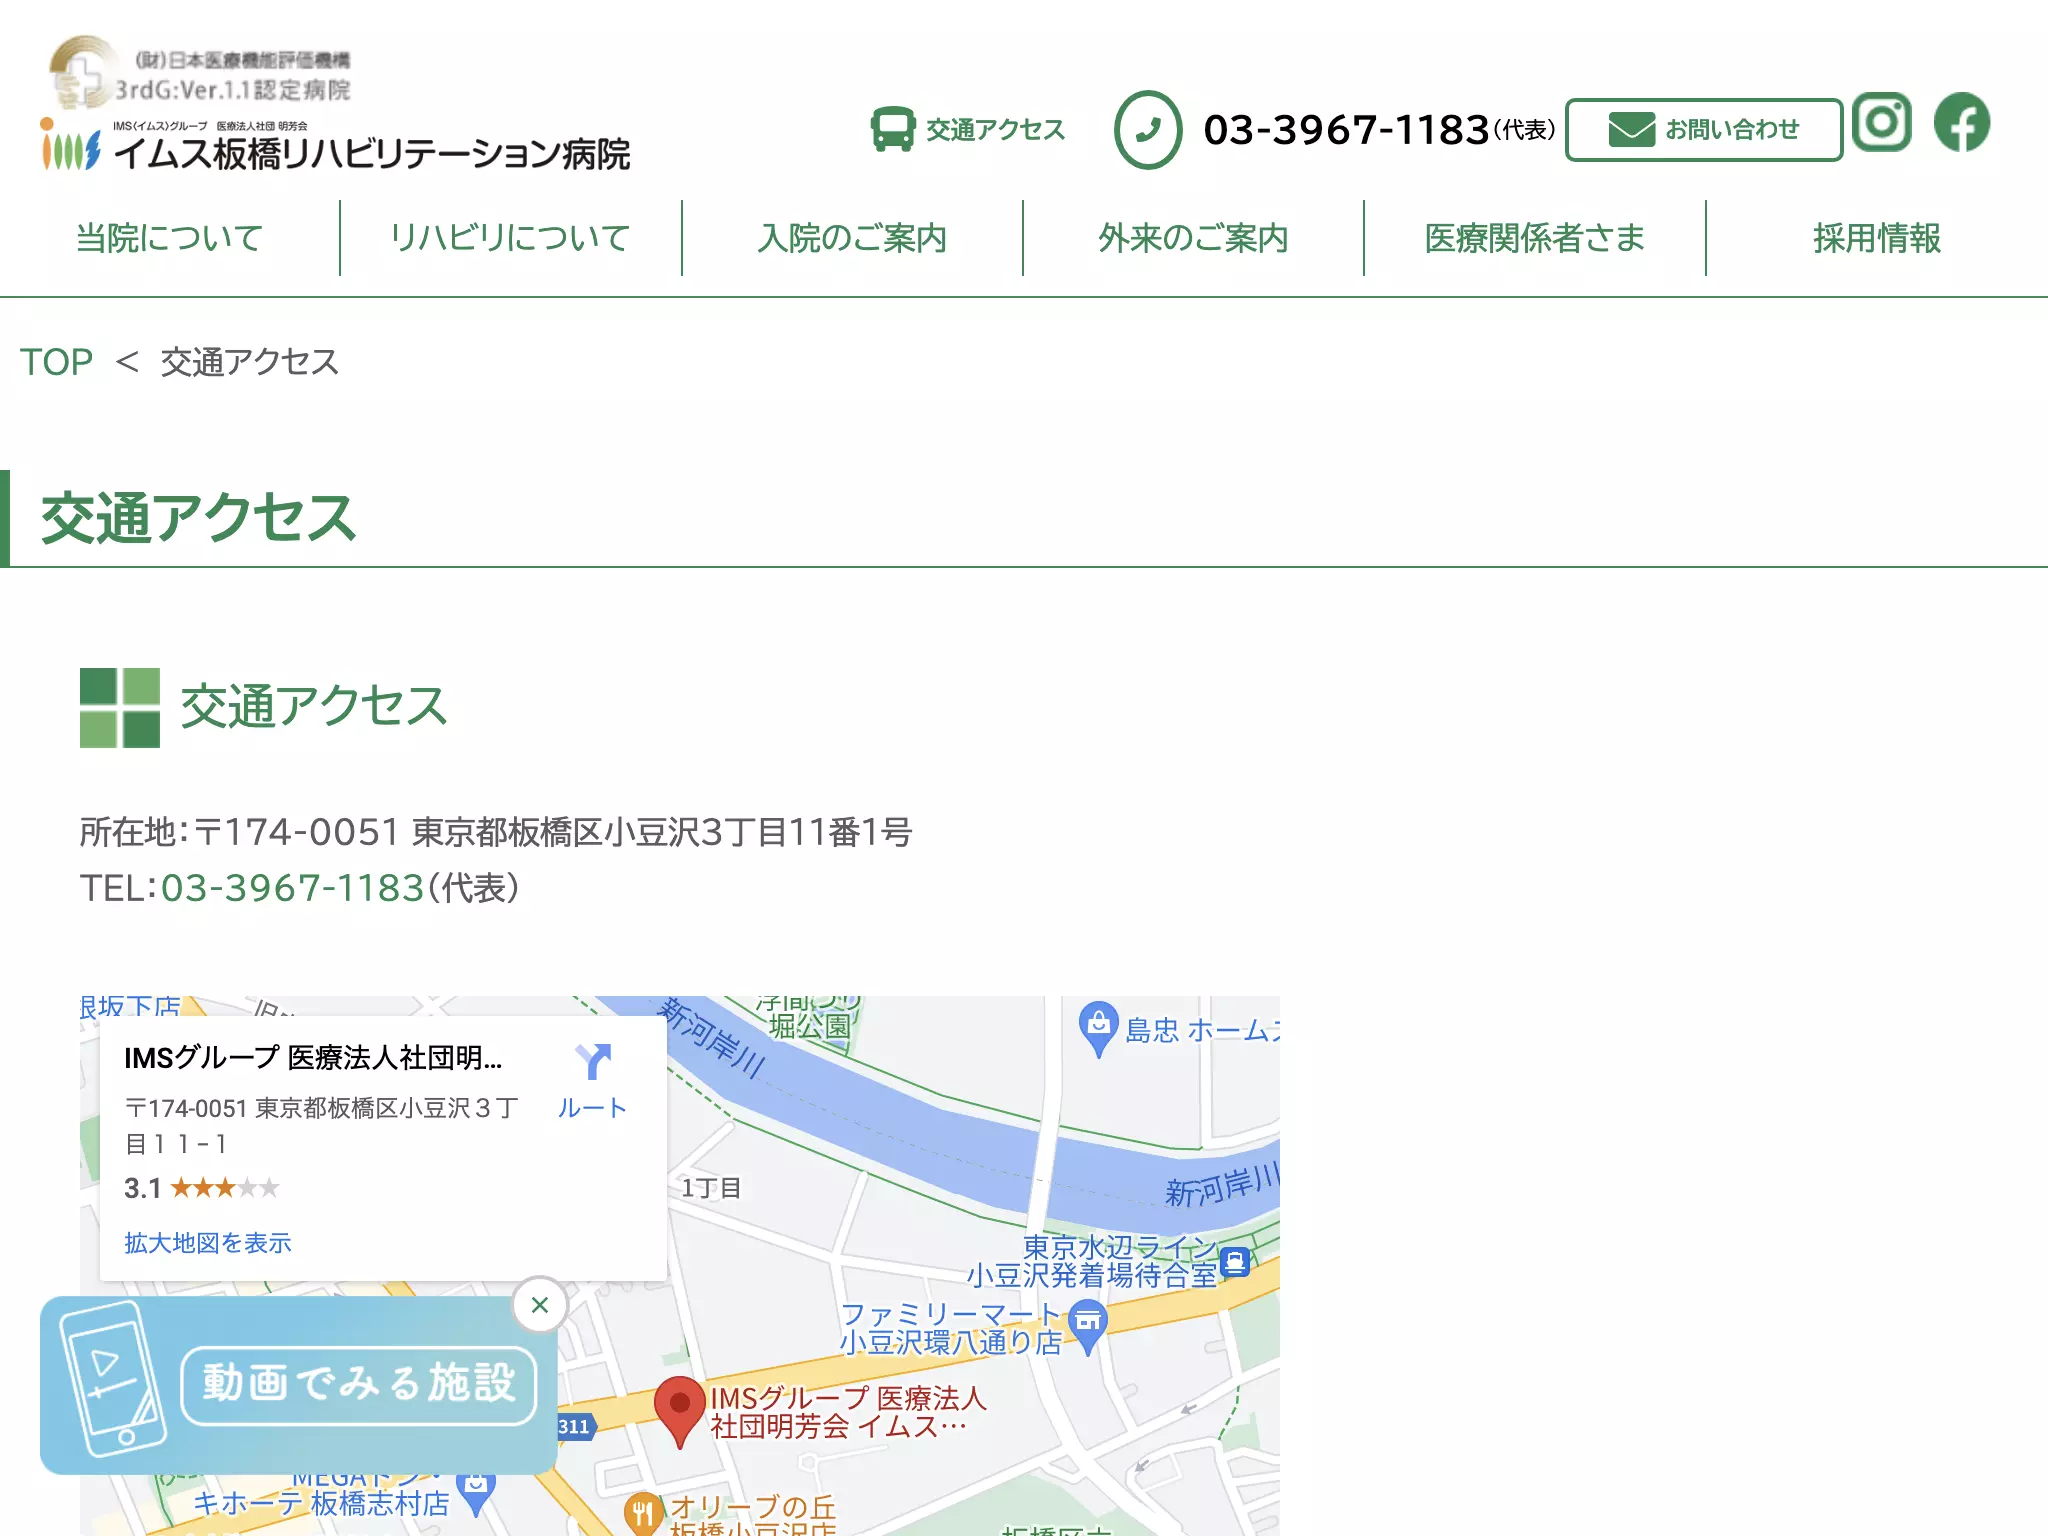Screen dimensions: 2048x1536
Task: Open the 採用情報 menu
Action: point(1877,238)
